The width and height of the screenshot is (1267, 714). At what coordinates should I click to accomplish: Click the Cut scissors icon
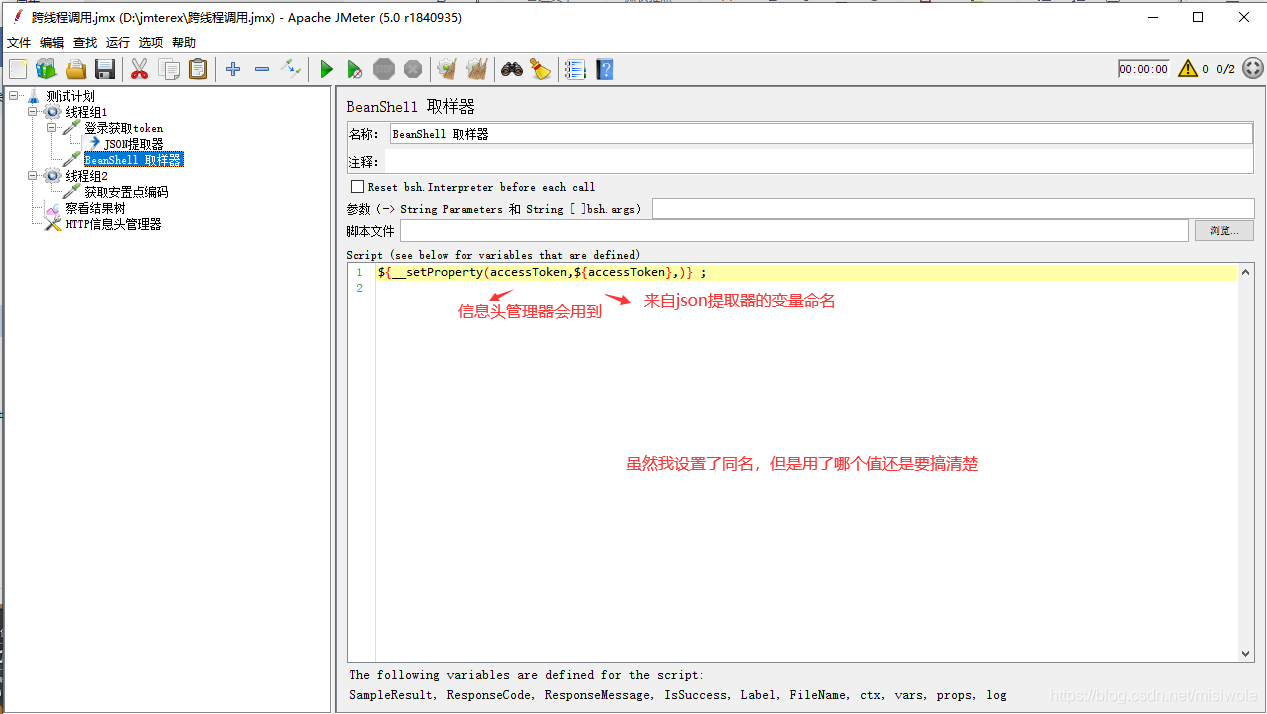140,69
